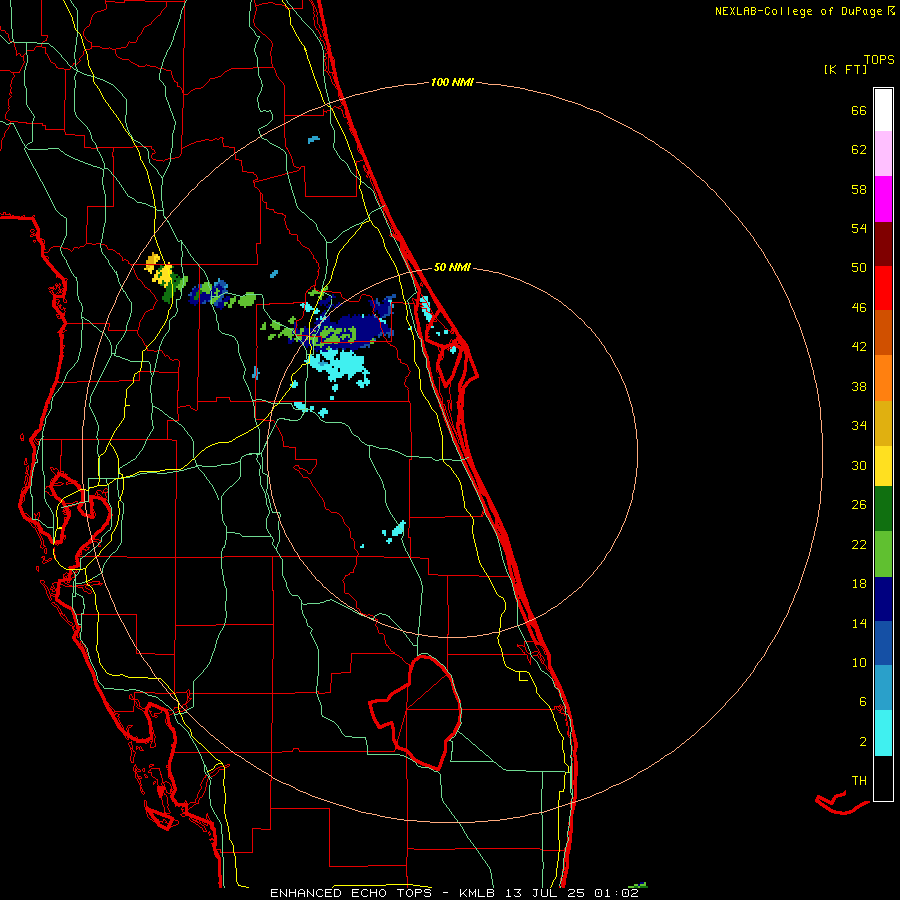The image size is (900, 900).
Task: Click legend value 66
Action: pyautogui.click(x=859, y=110)
